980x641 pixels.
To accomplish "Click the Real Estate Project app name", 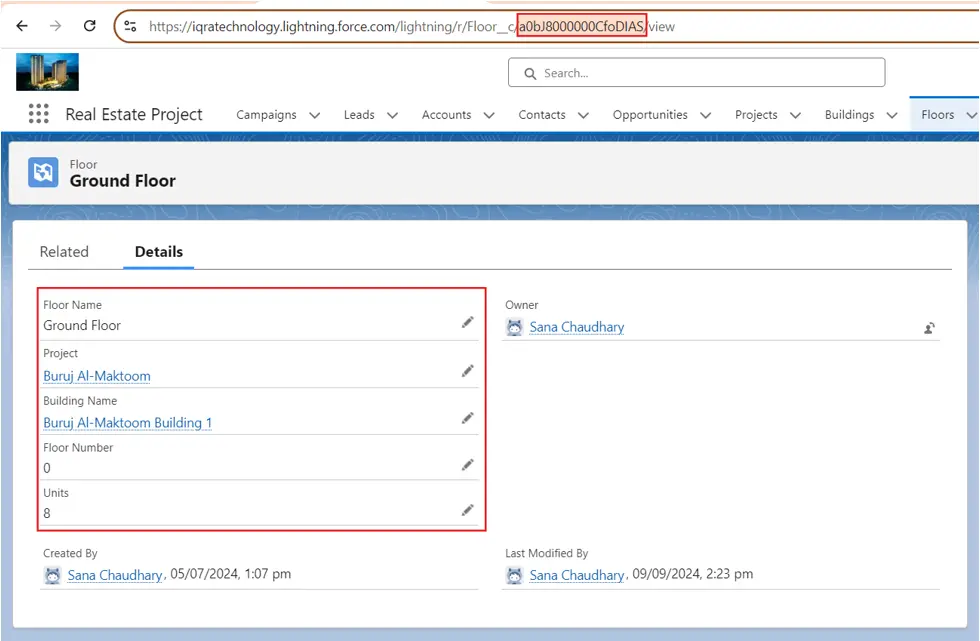I will (x=134, y=115).
